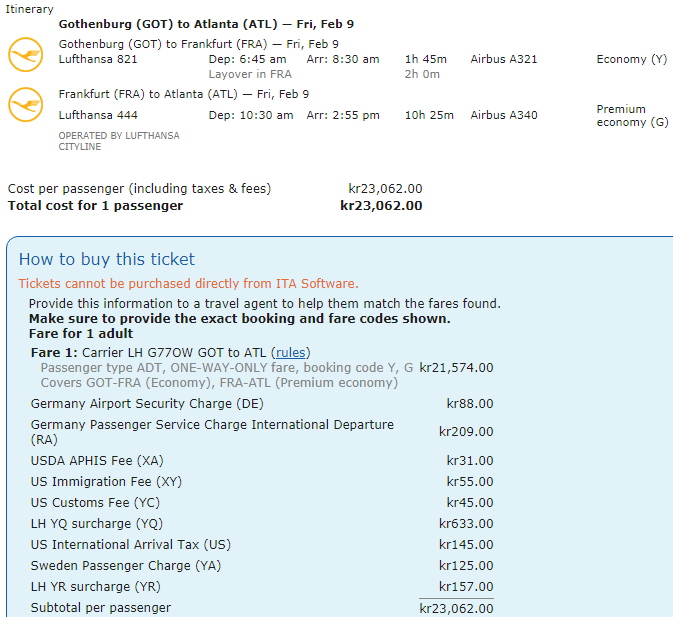Click 'Make sure to provide the exact booking' text
This screenshot has width=673, height=617.
[x=239, y=319]
